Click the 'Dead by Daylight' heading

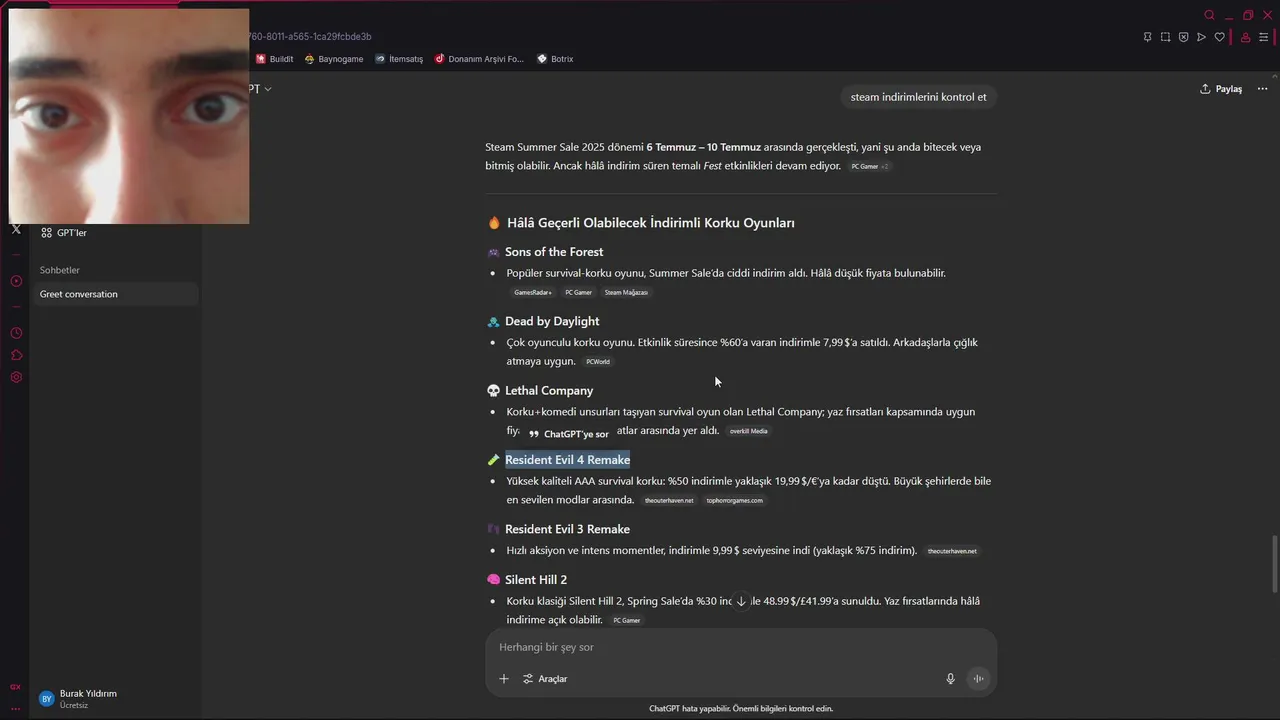[x=552, y=321]
